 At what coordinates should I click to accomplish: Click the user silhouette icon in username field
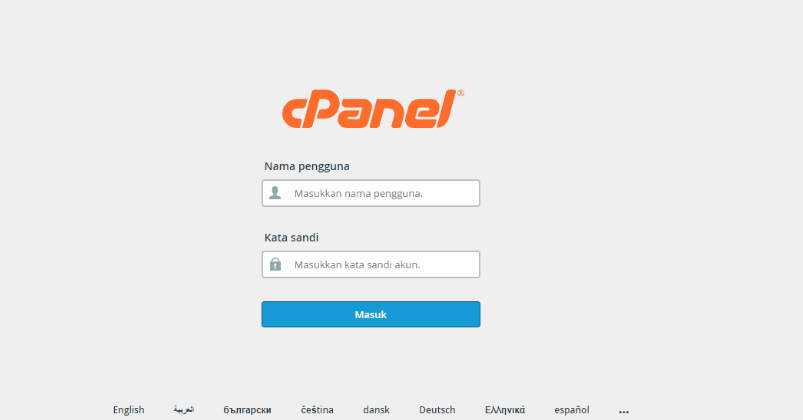click(275, 193)
